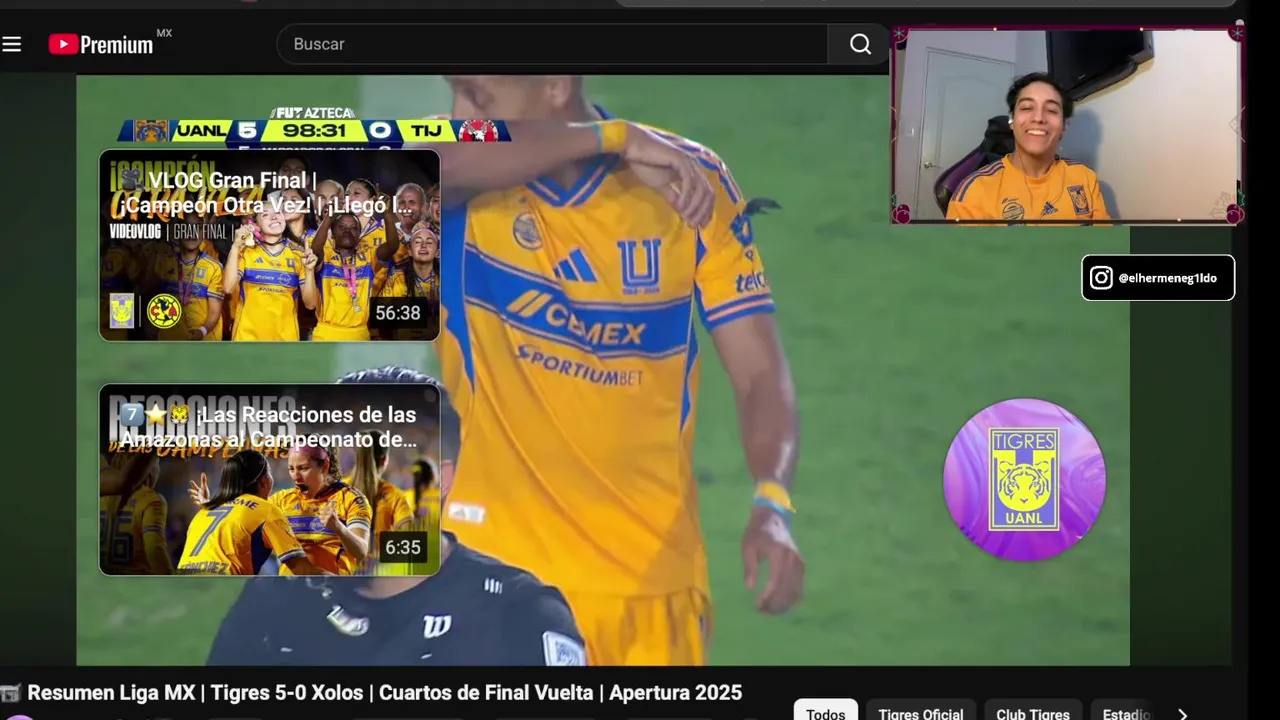The height and width of the screenshot is (720, 1280).
Task: Click the streamer webcam overlay
Action: (1067, 125)
